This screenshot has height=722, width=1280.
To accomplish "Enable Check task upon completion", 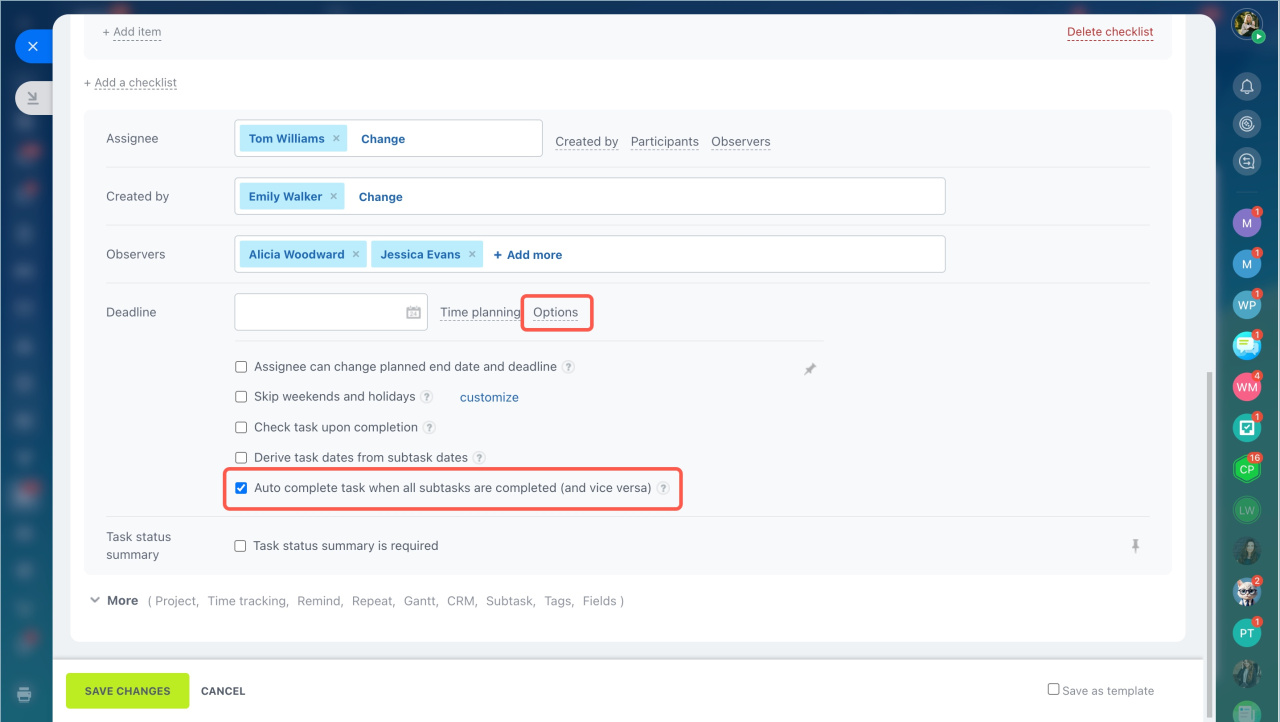I will coord(241,427).
